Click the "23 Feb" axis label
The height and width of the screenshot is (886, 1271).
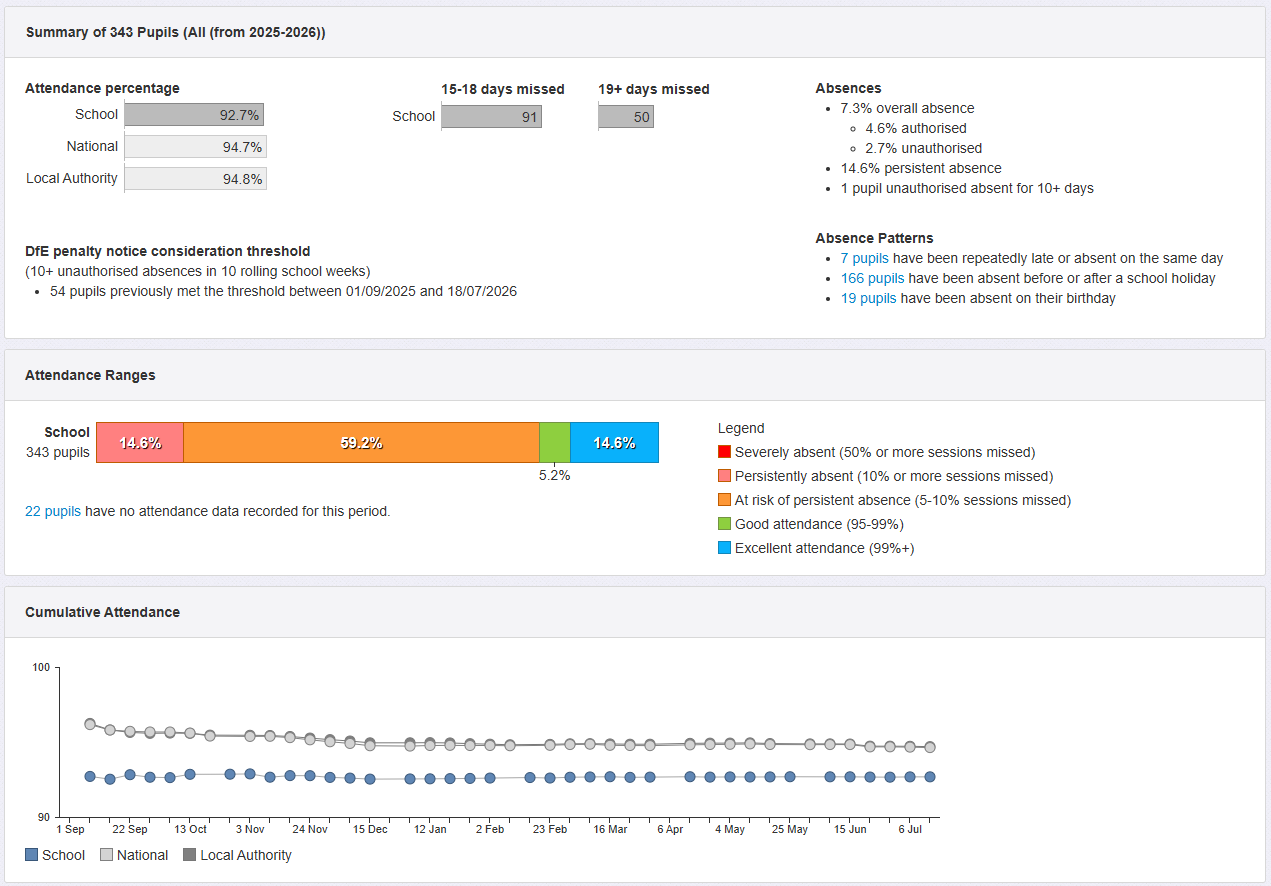pos(550,829)
